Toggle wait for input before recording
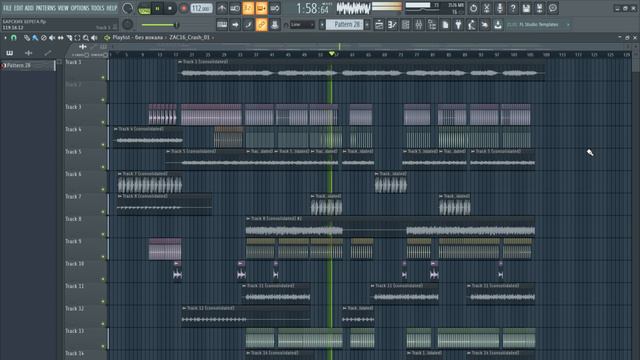 (235, 8)
